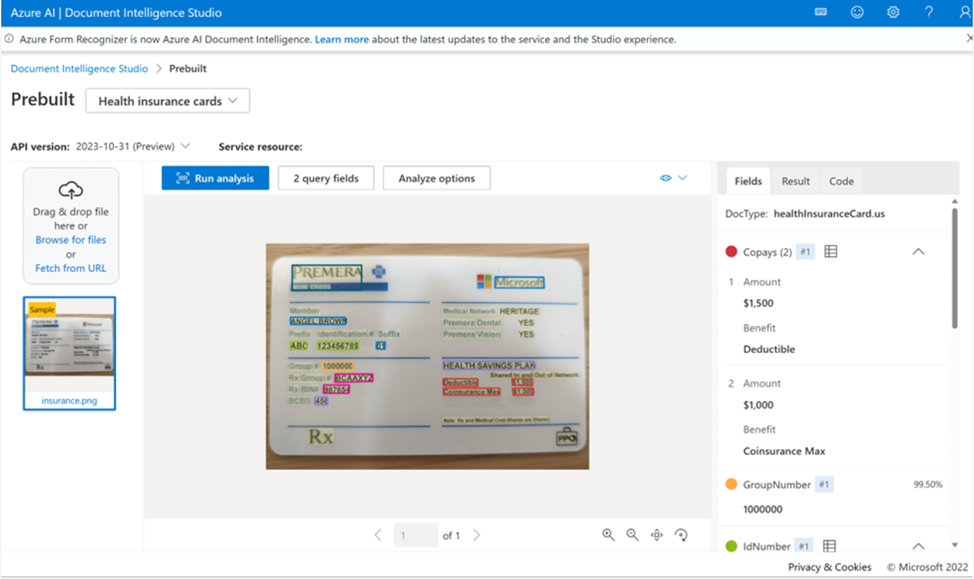Click the Learn more link
Image resolution: width=974 pixels, height=579 pixels.
click(x=342, y=39)
